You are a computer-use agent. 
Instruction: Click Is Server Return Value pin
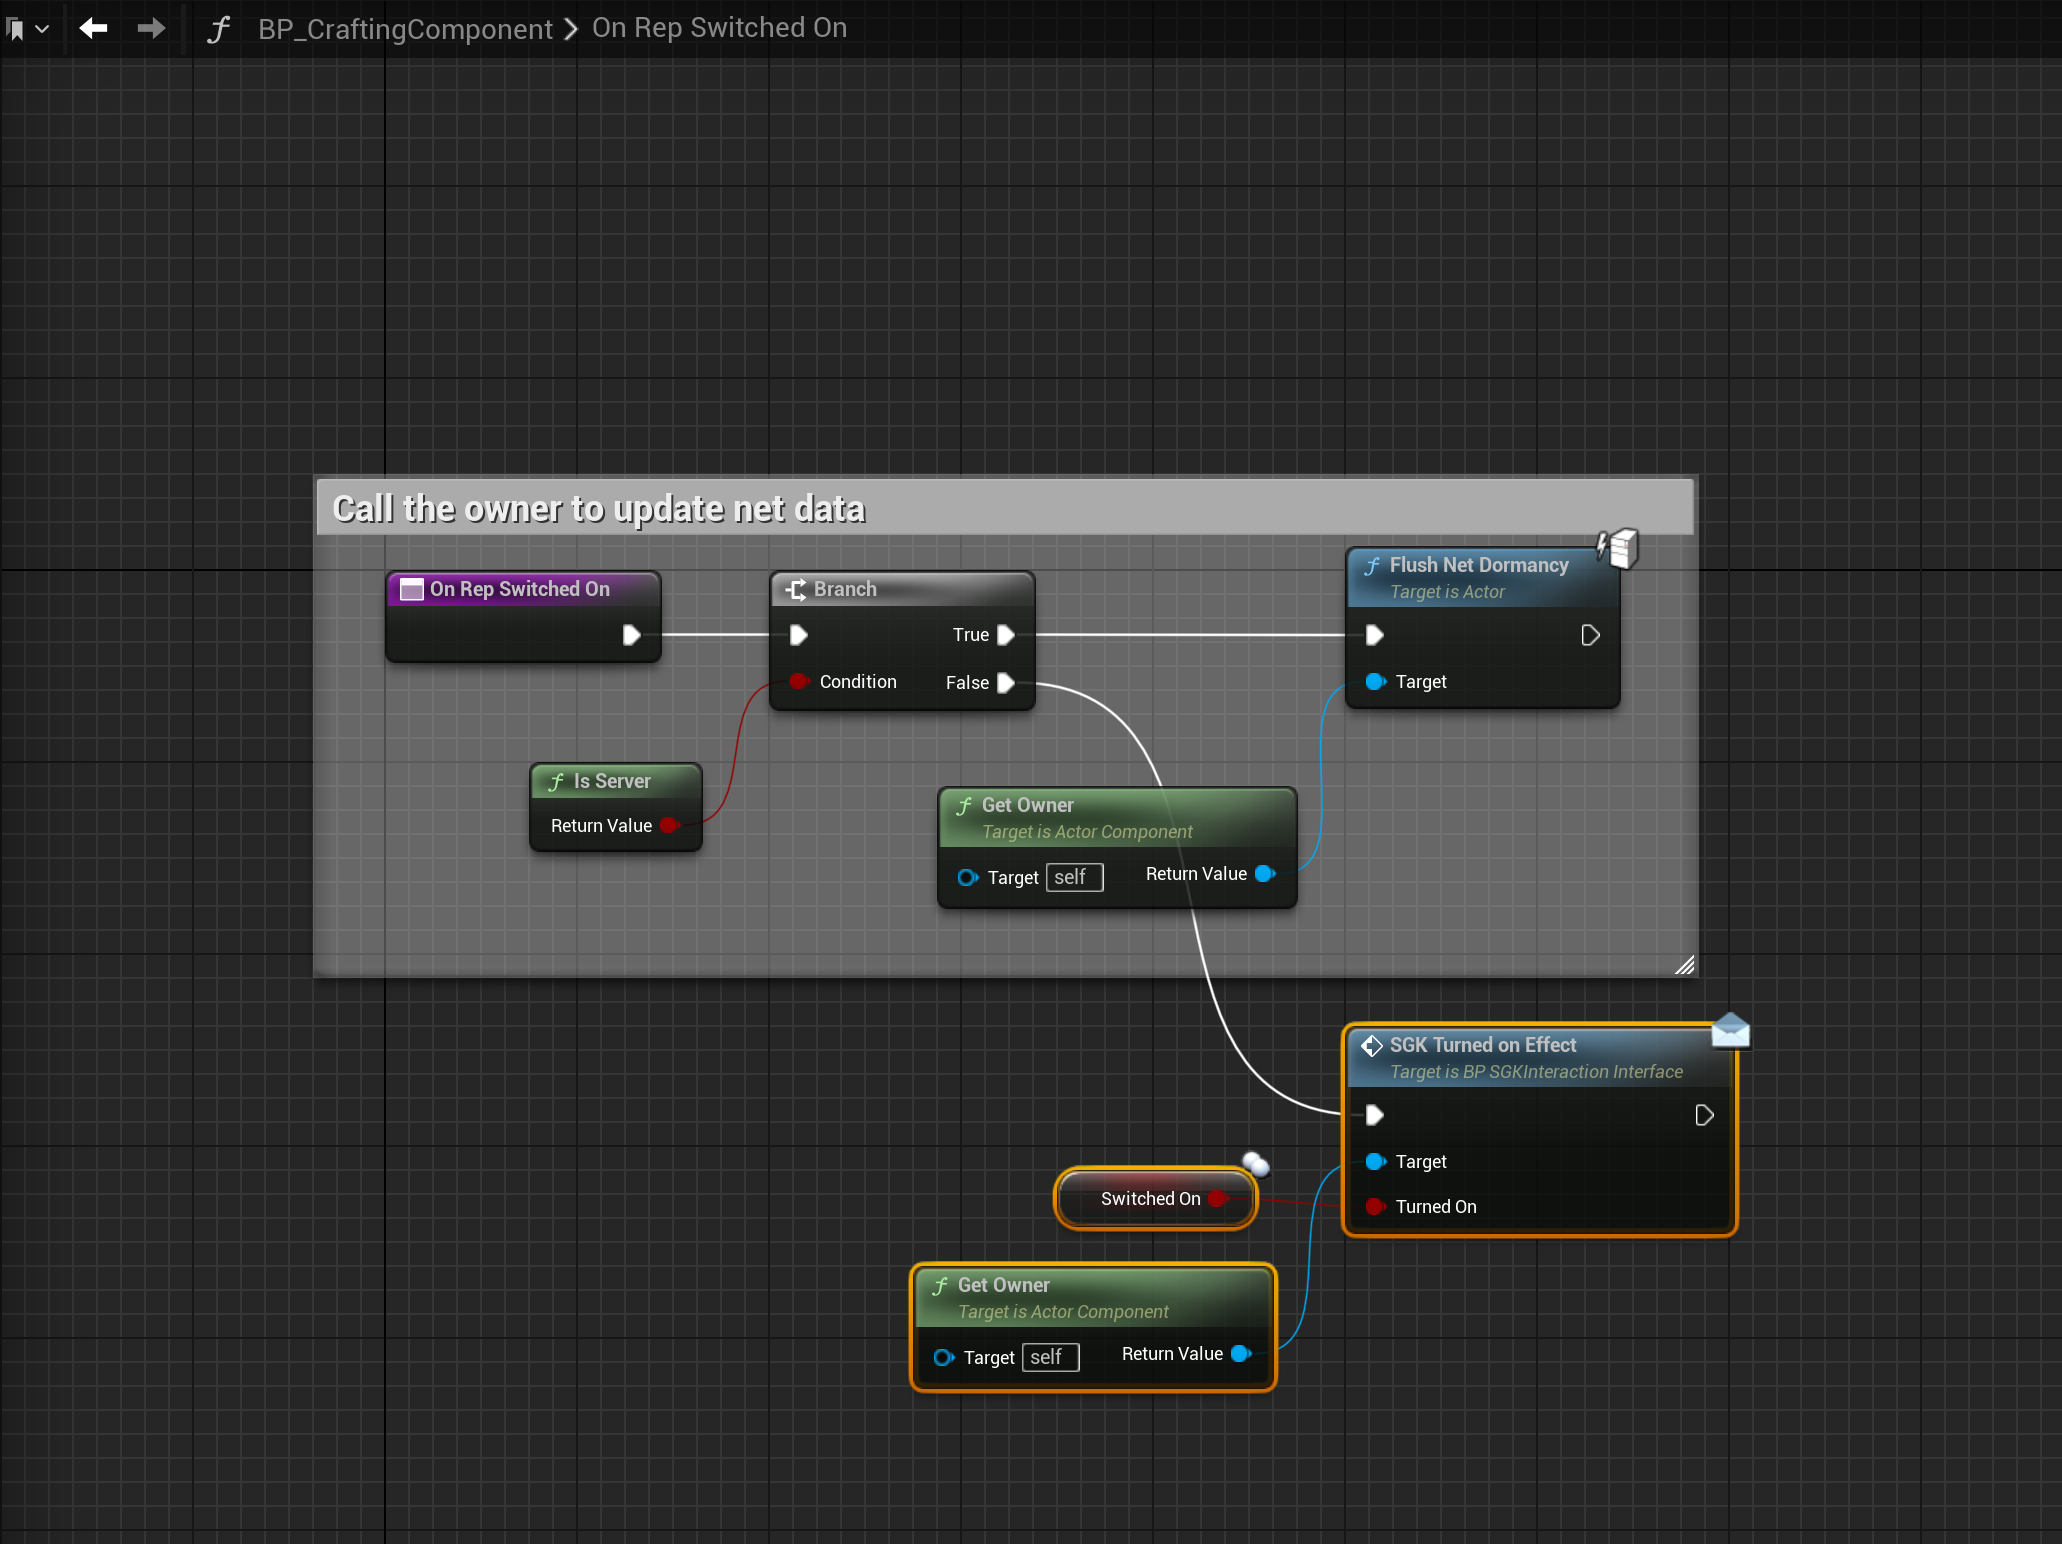668,826
